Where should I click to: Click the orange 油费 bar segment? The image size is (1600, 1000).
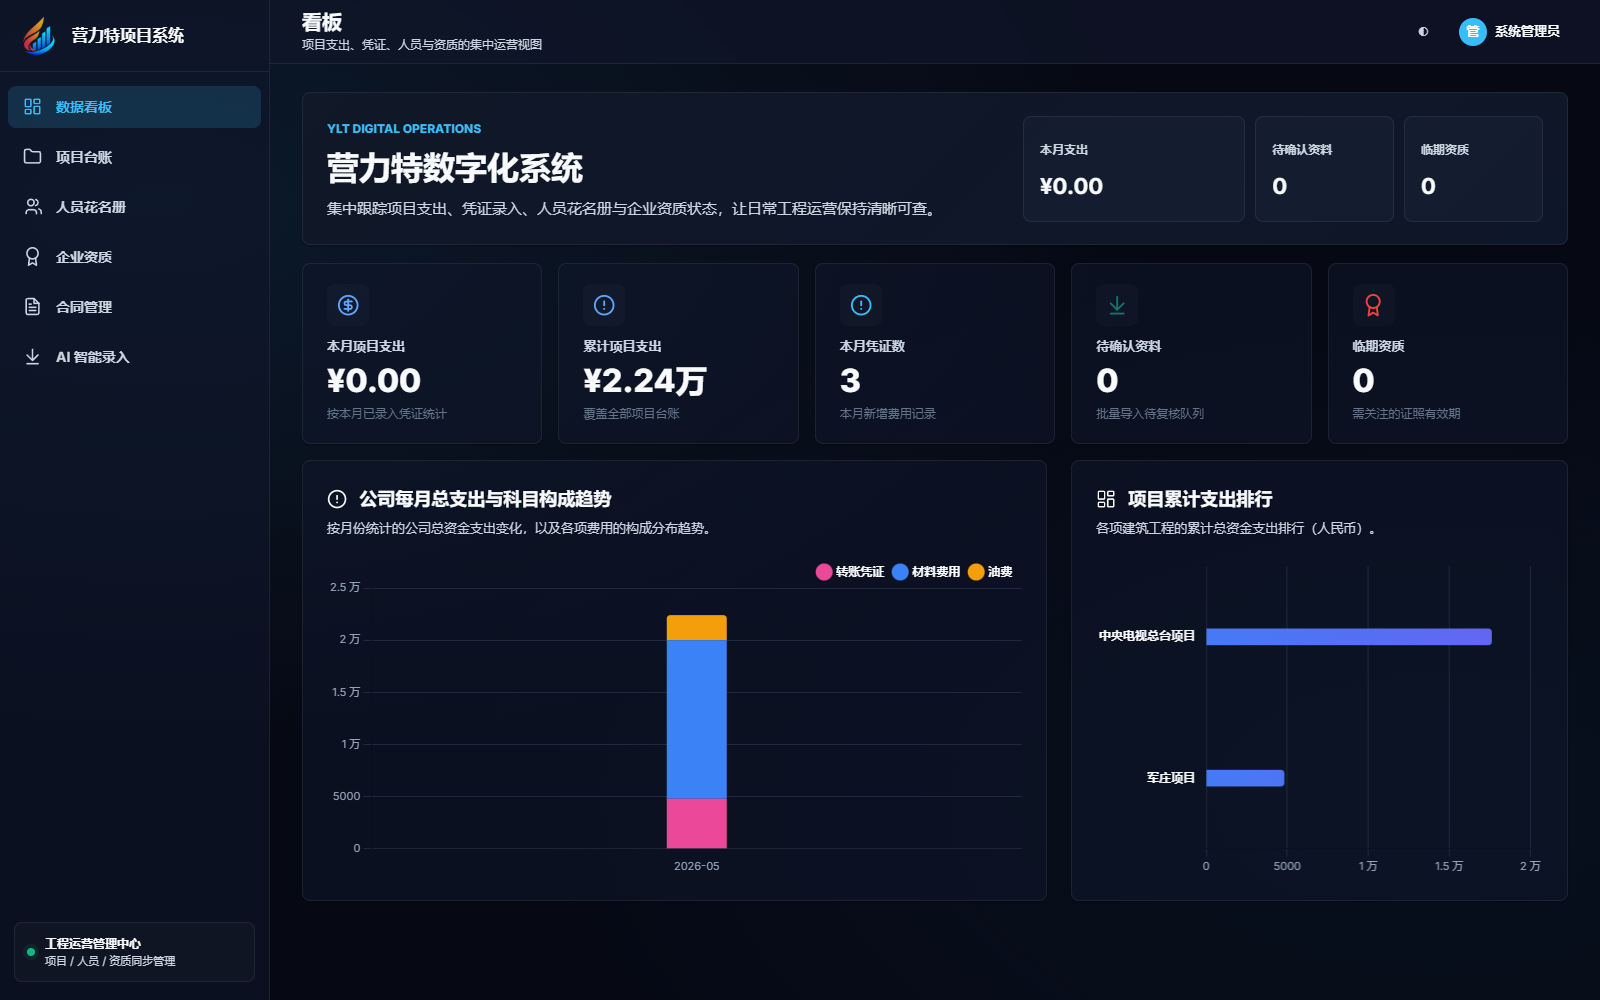tap(697, 628)
